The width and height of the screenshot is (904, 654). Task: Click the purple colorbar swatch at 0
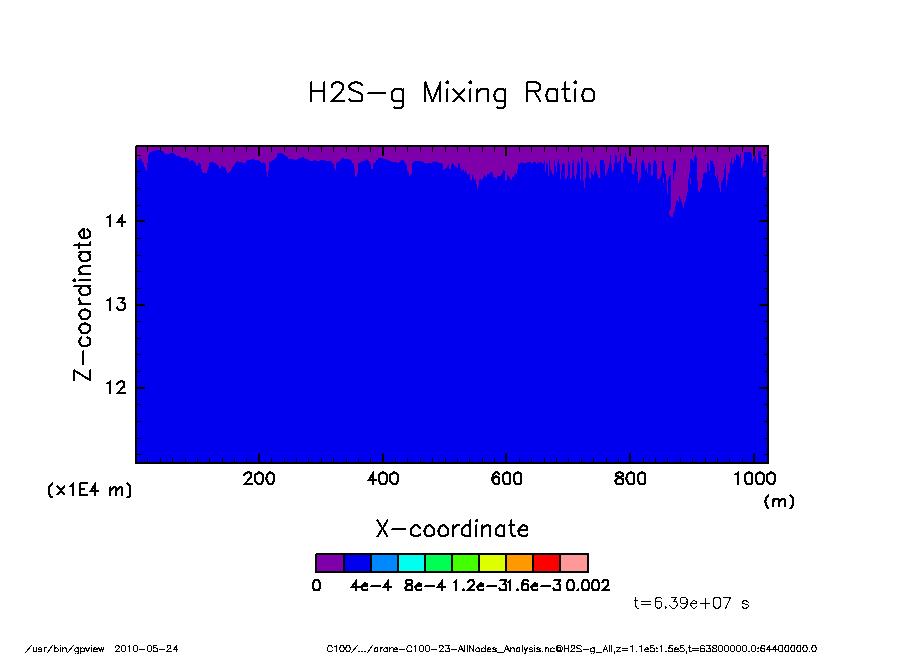point(330,563)
